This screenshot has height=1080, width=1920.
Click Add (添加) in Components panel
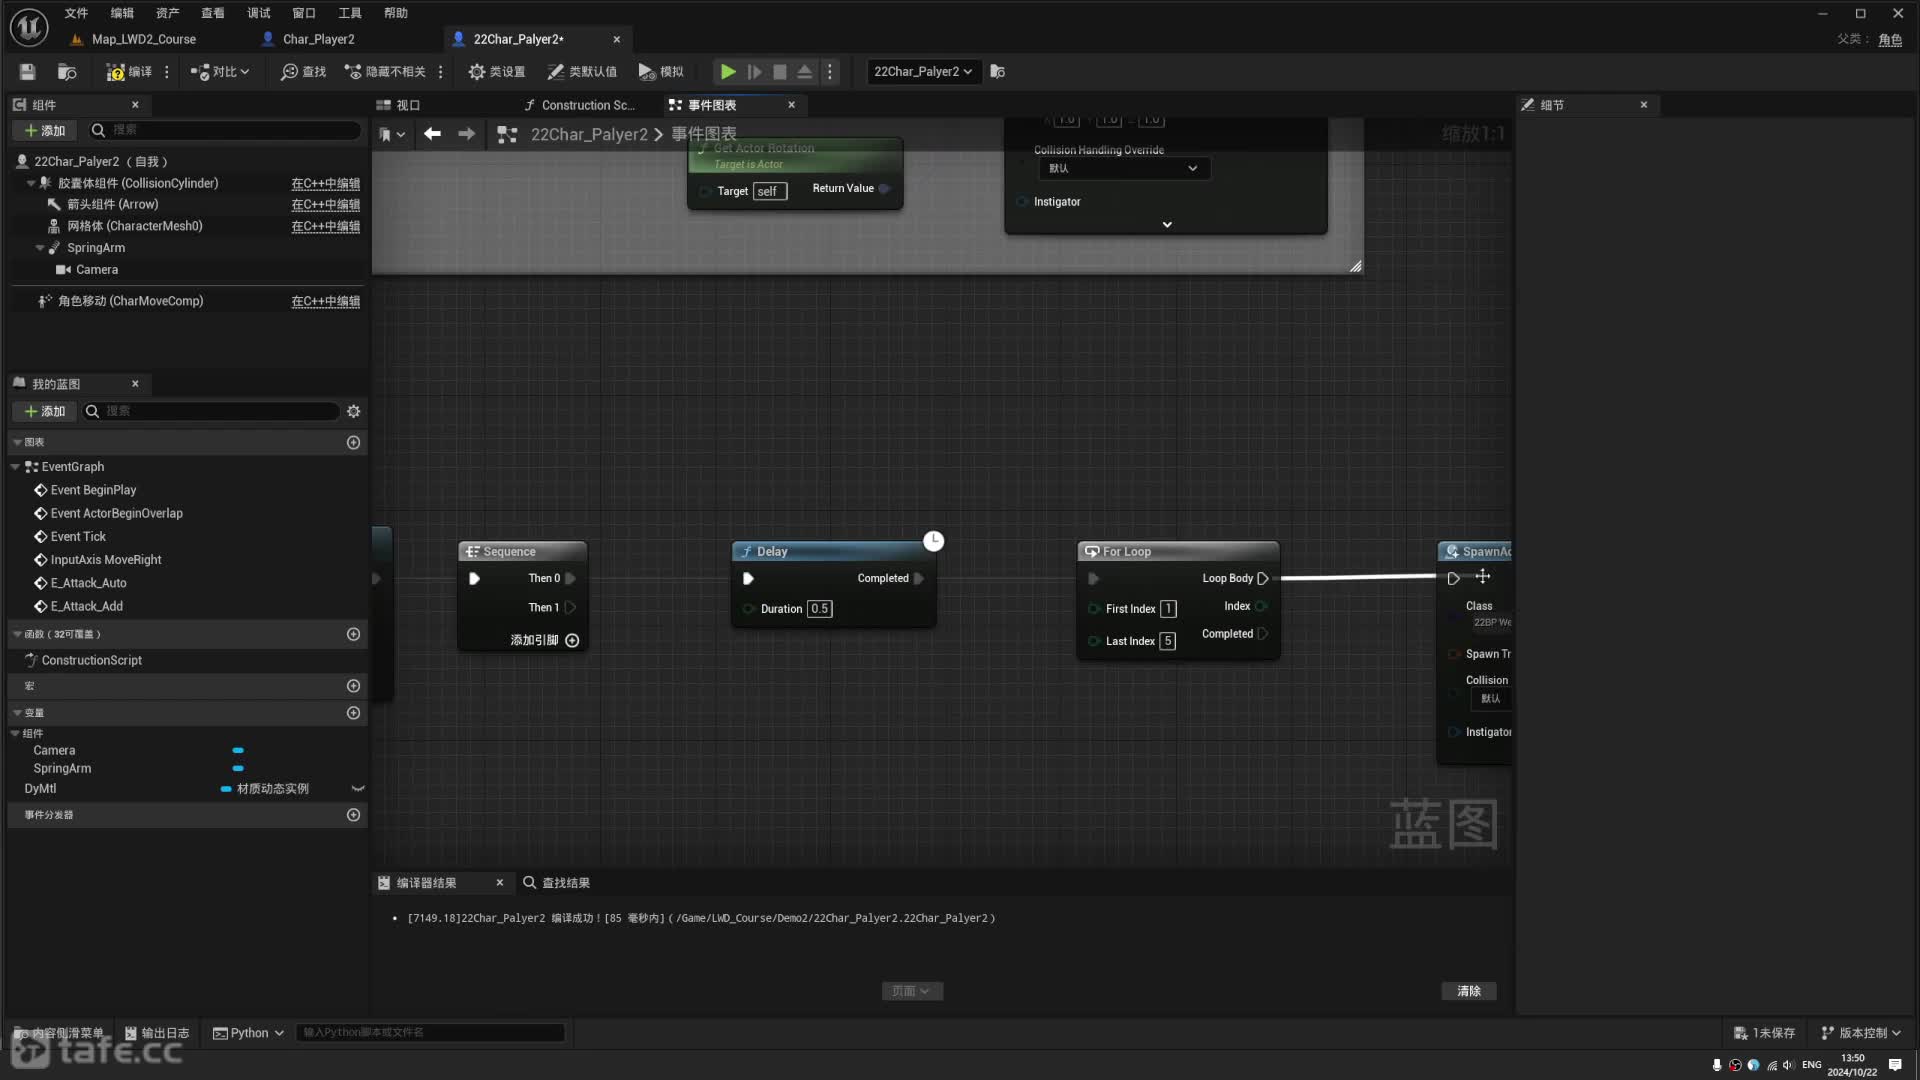(x=45, y=130)
